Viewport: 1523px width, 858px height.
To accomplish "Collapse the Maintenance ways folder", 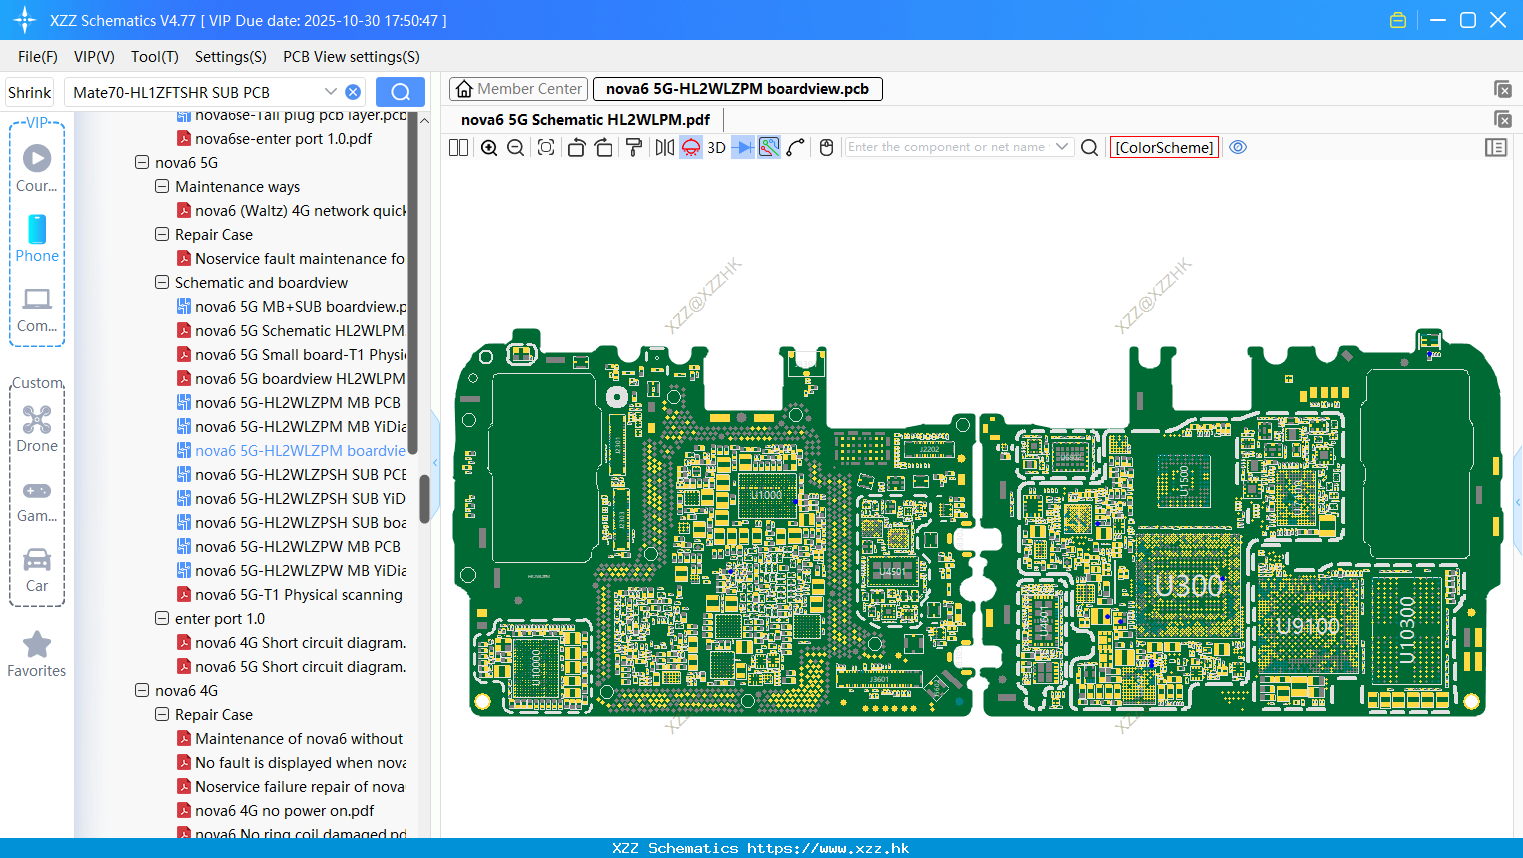I will coord(162,186).
